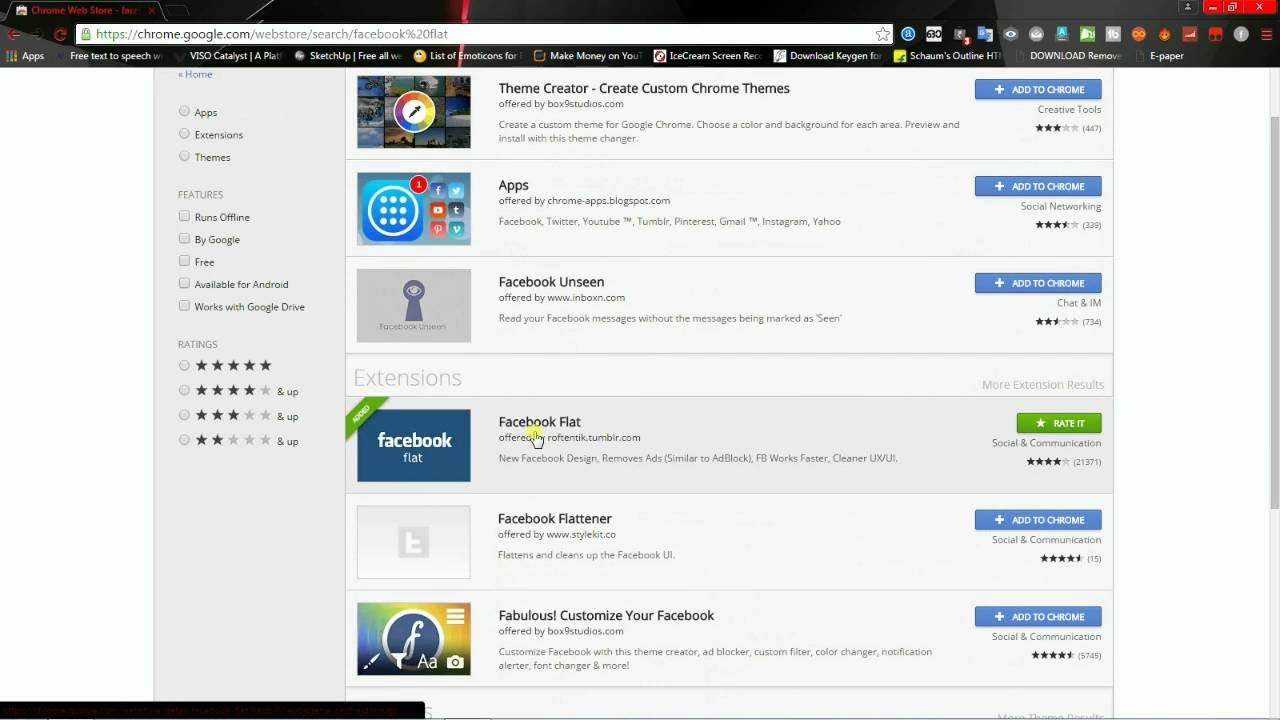Check the Free feature checkbox
The height and width of the screenshot is (720, 1280).
point(184,261)
